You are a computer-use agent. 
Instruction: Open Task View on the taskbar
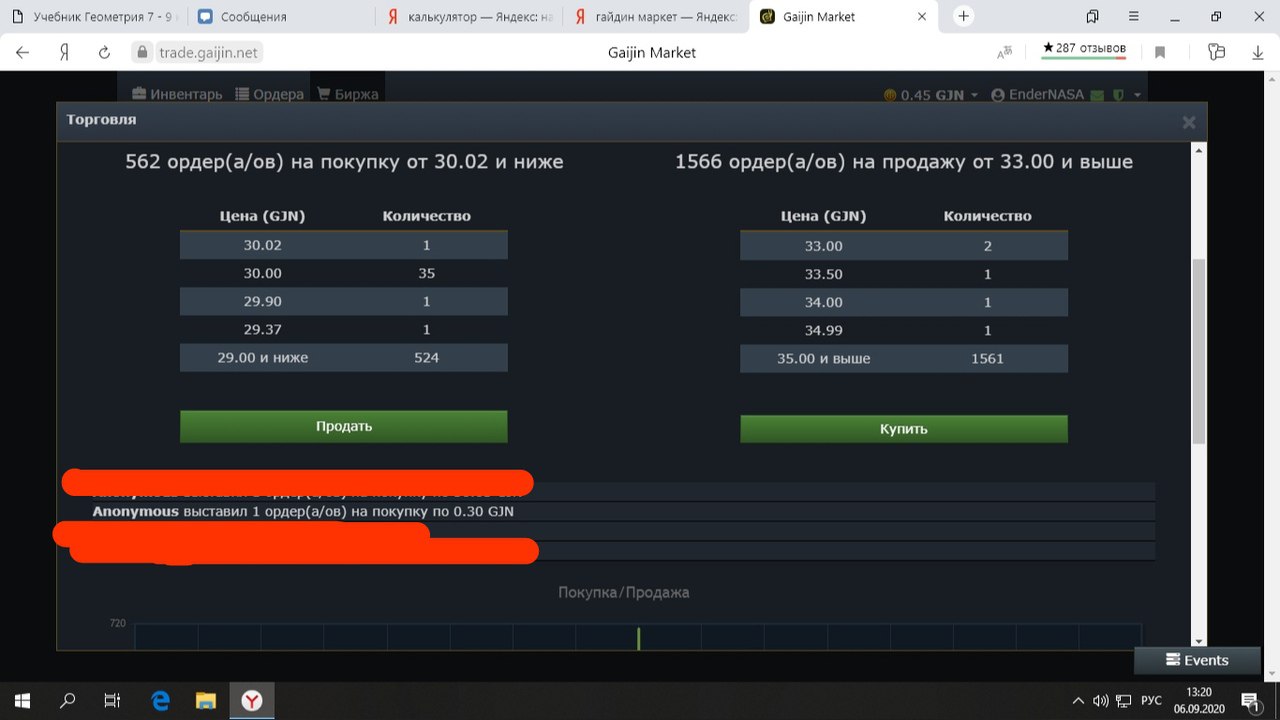click(113, 701)
